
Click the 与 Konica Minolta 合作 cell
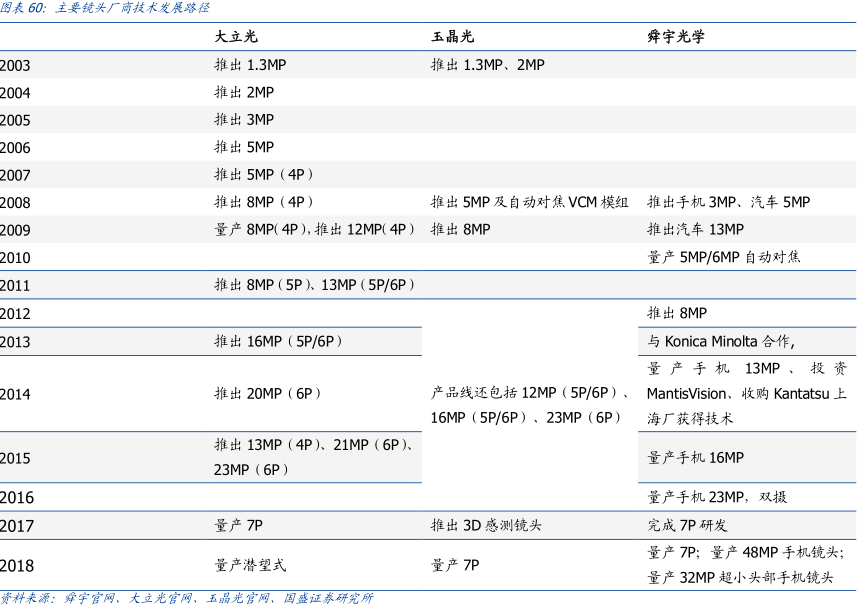(x=721, y=341)
